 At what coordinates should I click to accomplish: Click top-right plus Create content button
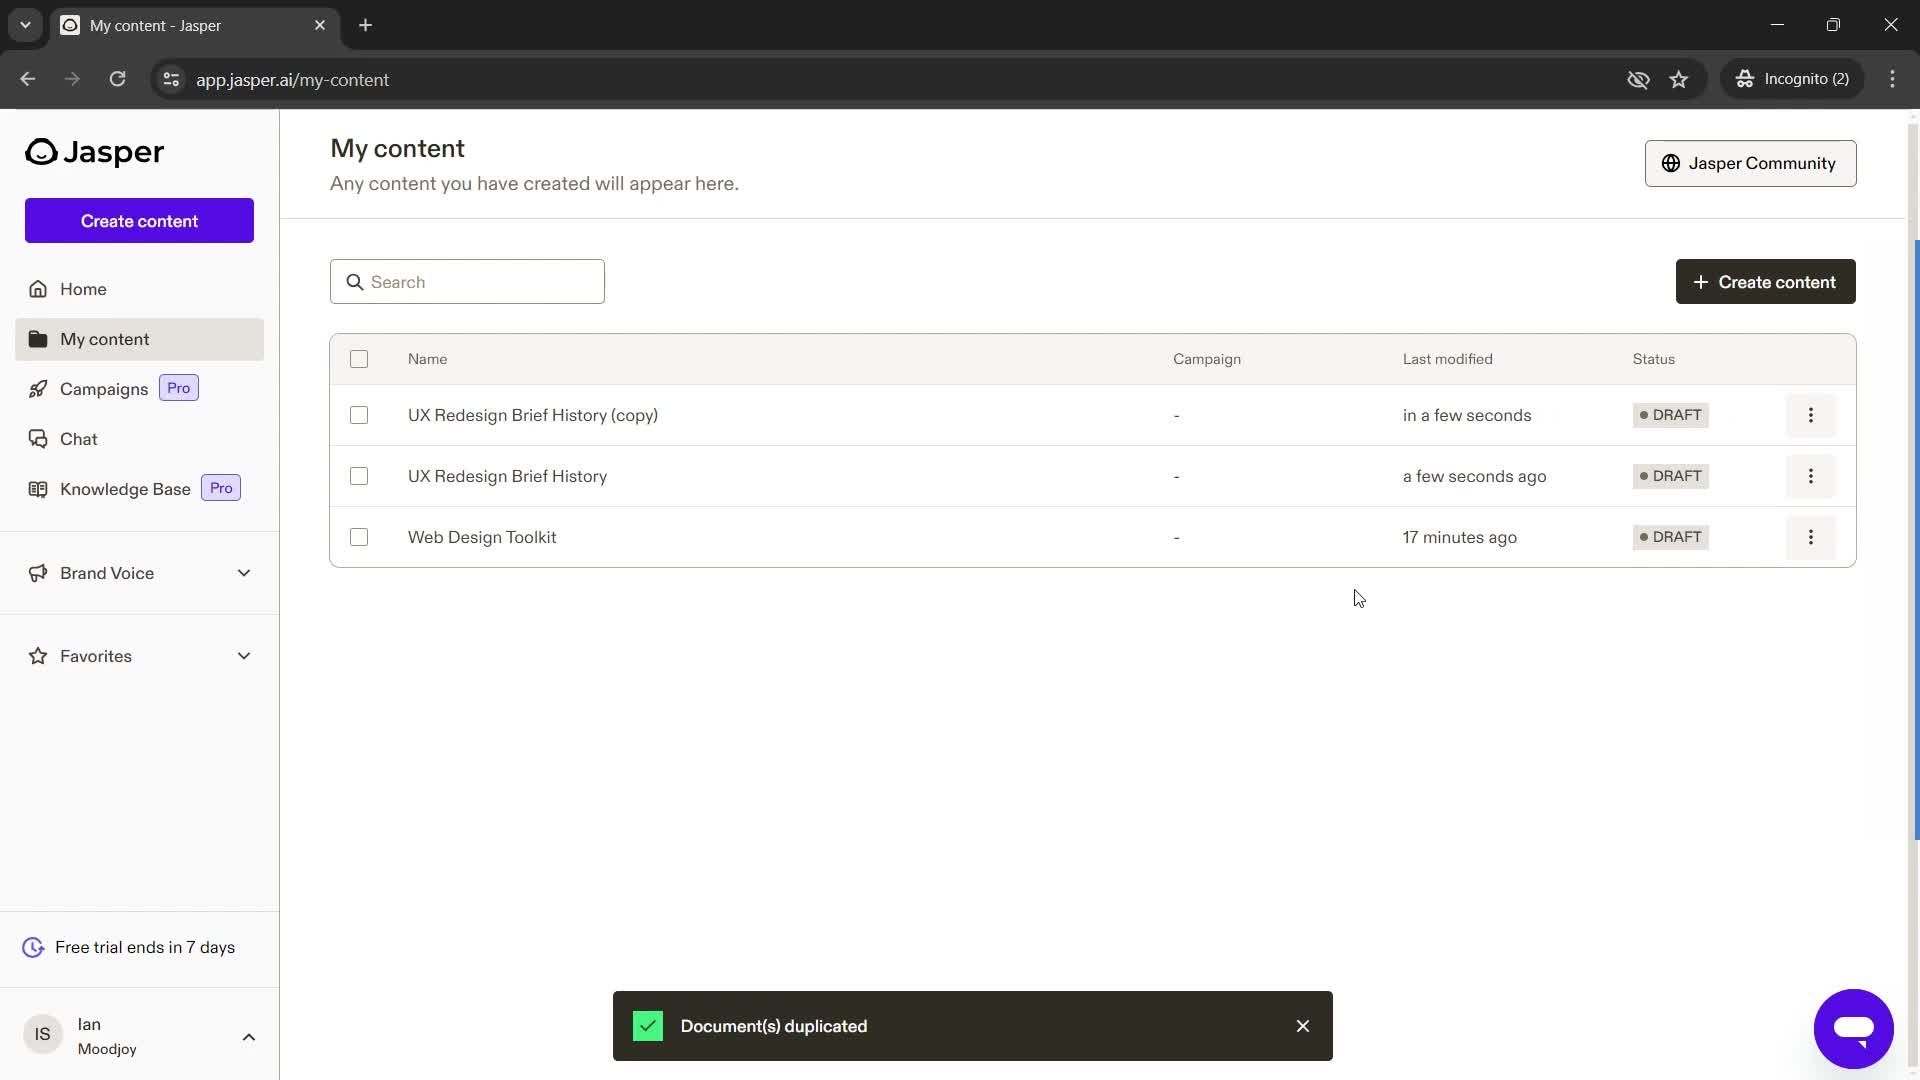(1766, 281)
